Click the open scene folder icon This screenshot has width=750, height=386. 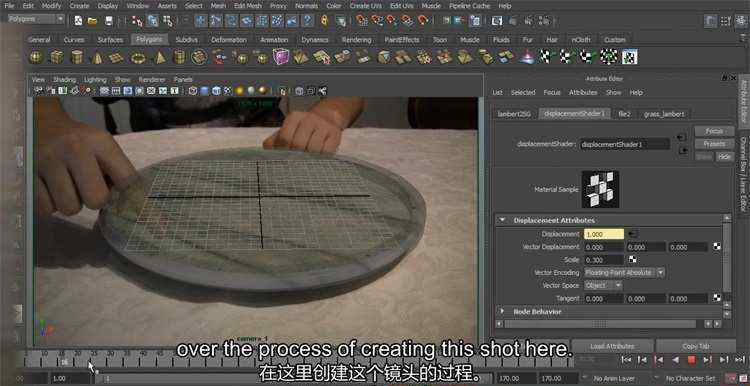(92, 21)
